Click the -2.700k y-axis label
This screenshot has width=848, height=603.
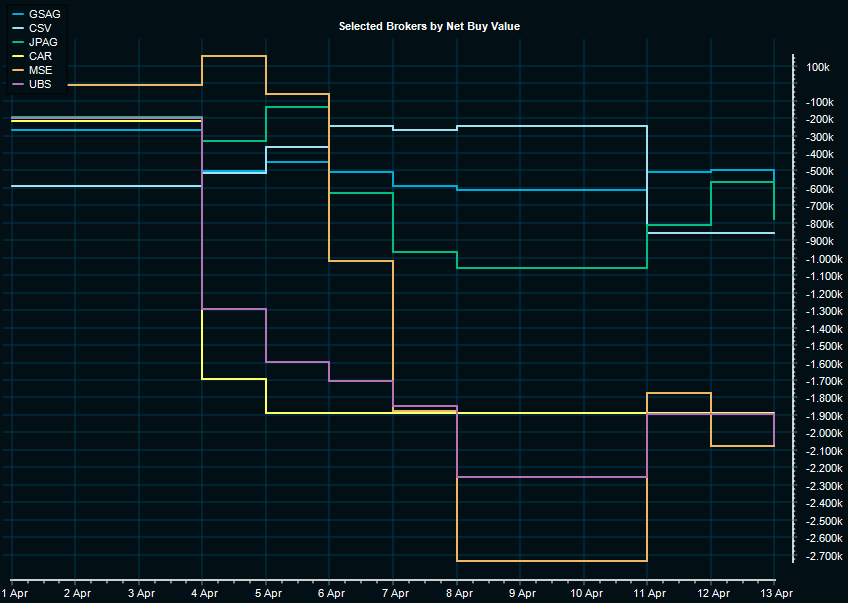tap(820, 556)
